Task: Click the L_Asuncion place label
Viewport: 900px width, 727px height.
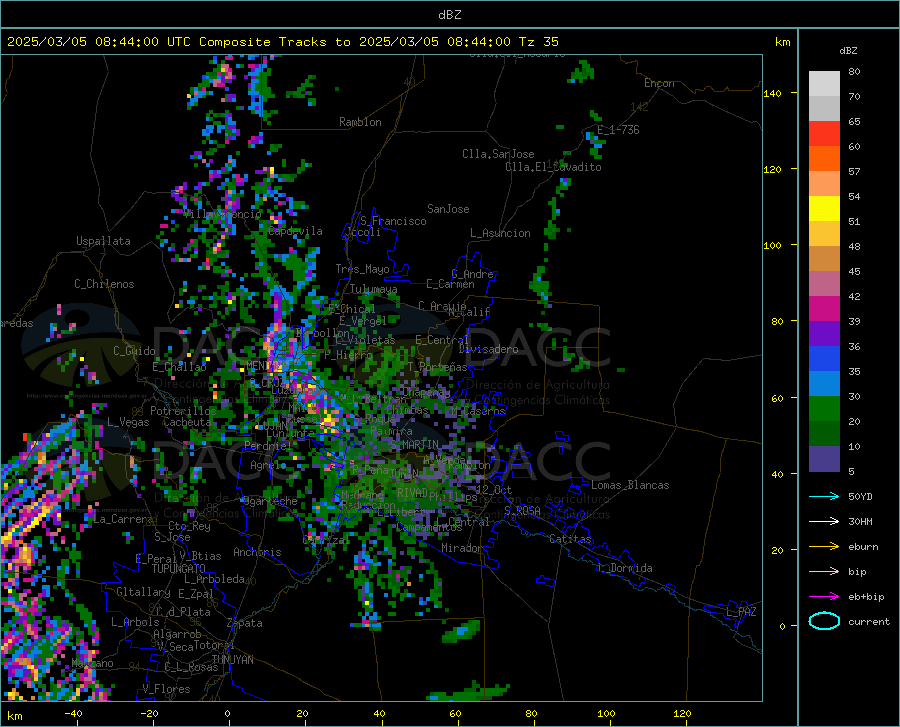Action: [500, 233]
